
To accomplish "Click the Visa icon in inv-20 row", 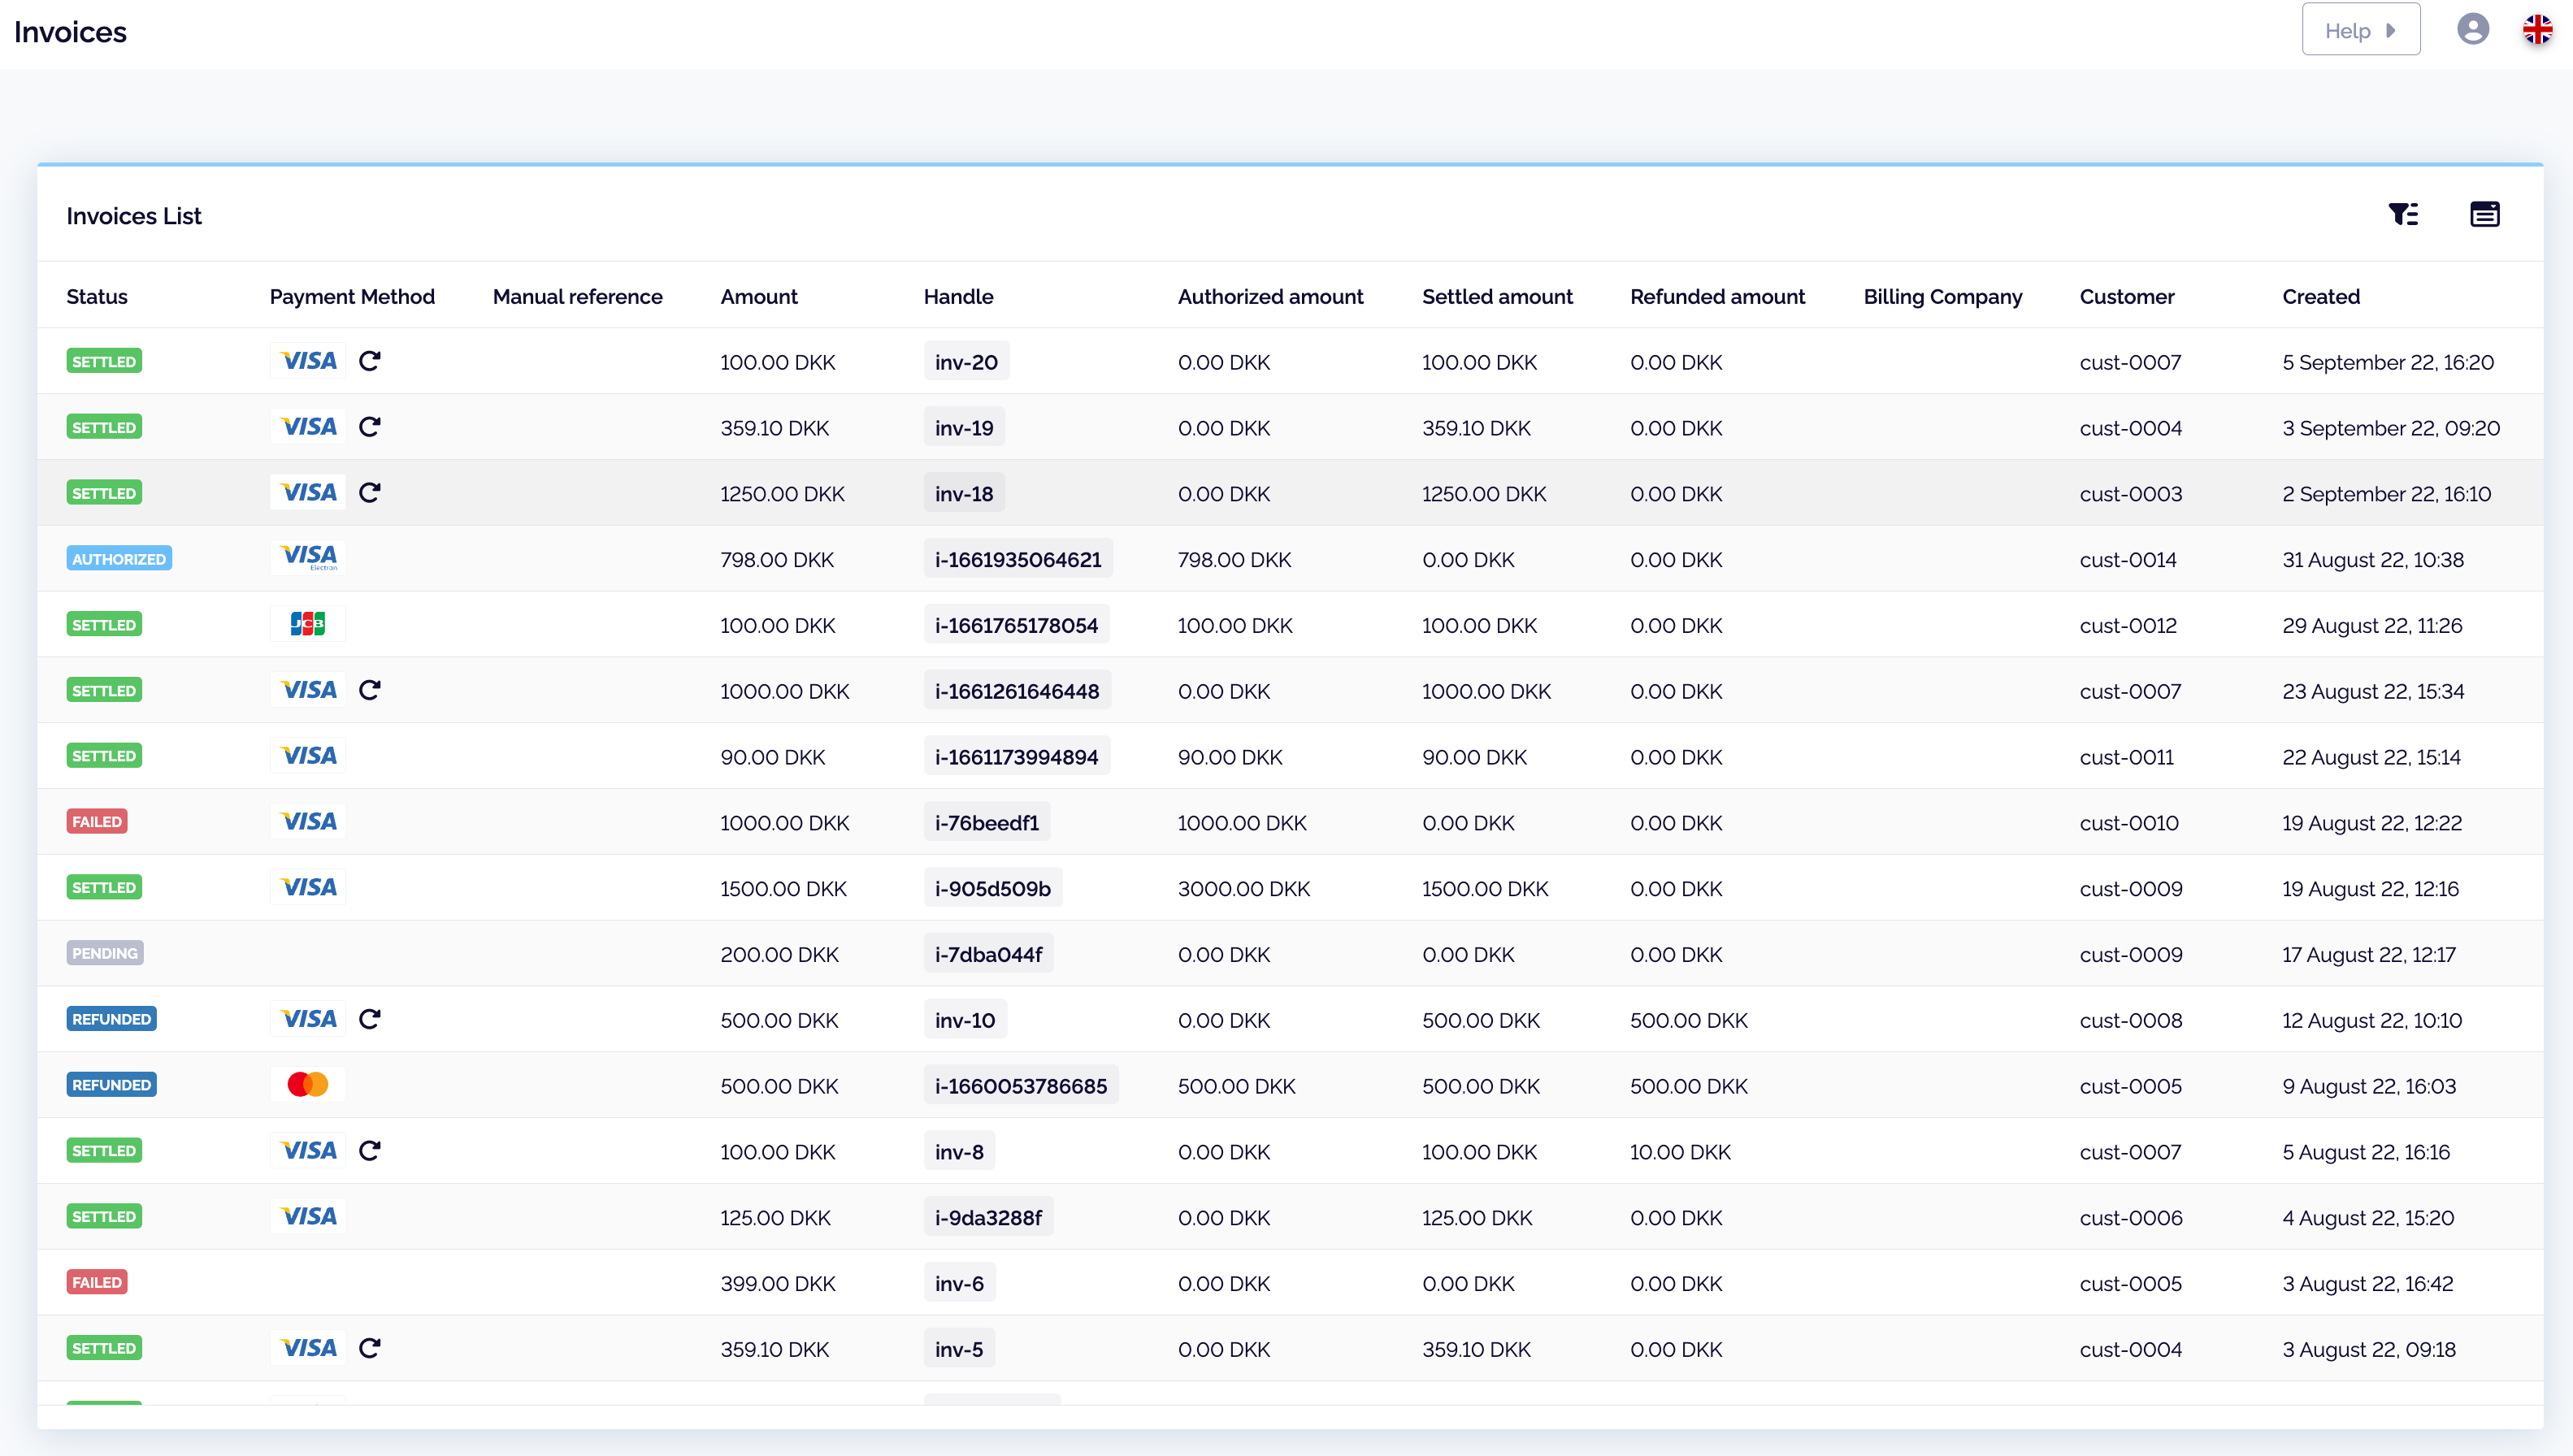I will coord(308,361).
